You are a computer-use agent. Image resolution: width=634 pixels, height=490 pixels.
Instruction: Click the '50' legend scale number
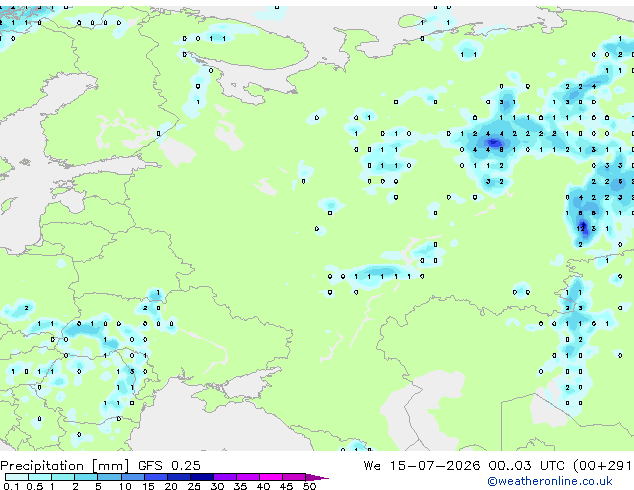pyautogui.click(x=309, y=486)
